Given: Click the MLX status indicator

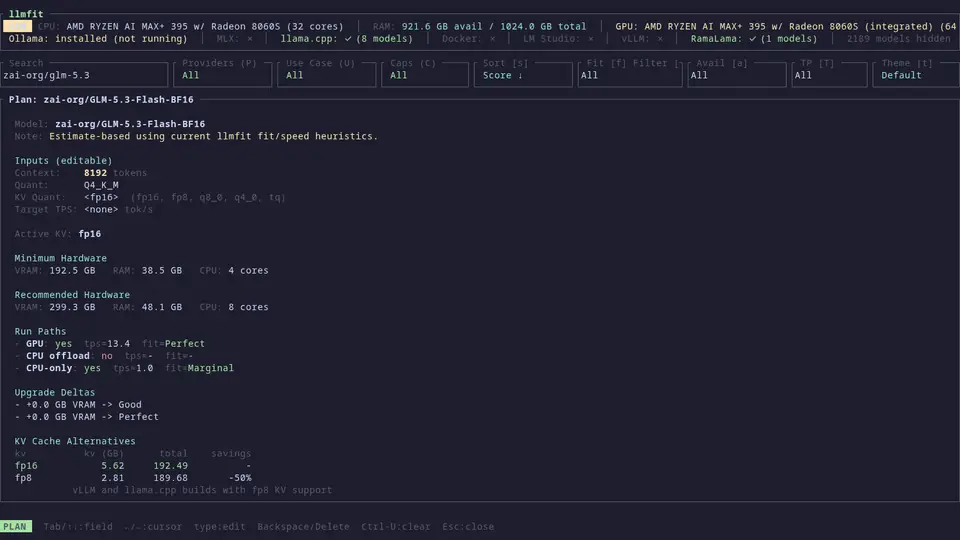Looking at the screenshot, I should coord(234,39).
